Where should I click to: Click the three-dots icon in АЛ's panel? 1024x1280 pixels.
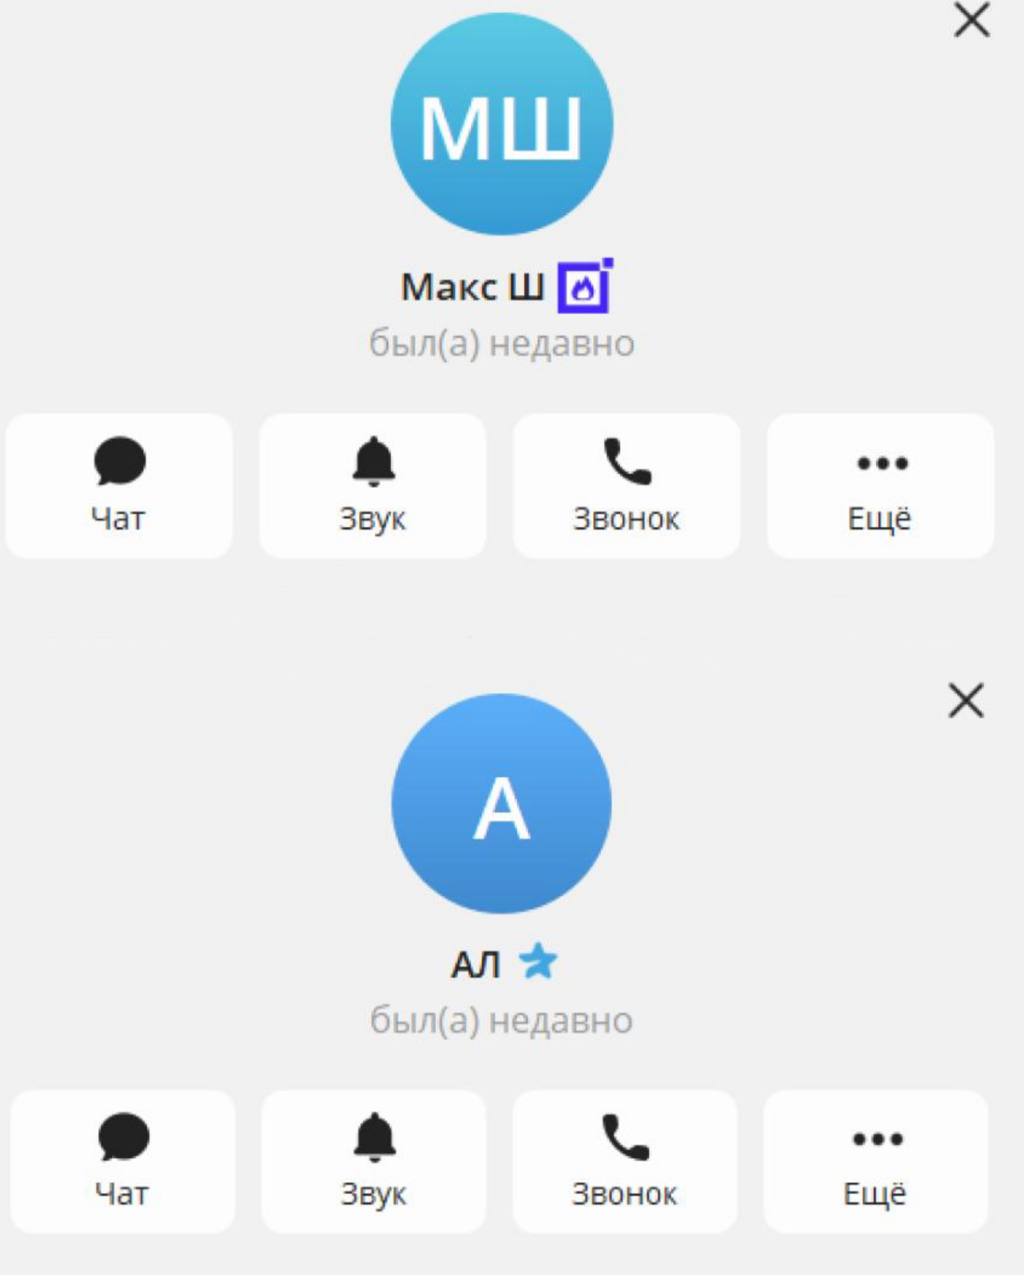point(878,1139)
